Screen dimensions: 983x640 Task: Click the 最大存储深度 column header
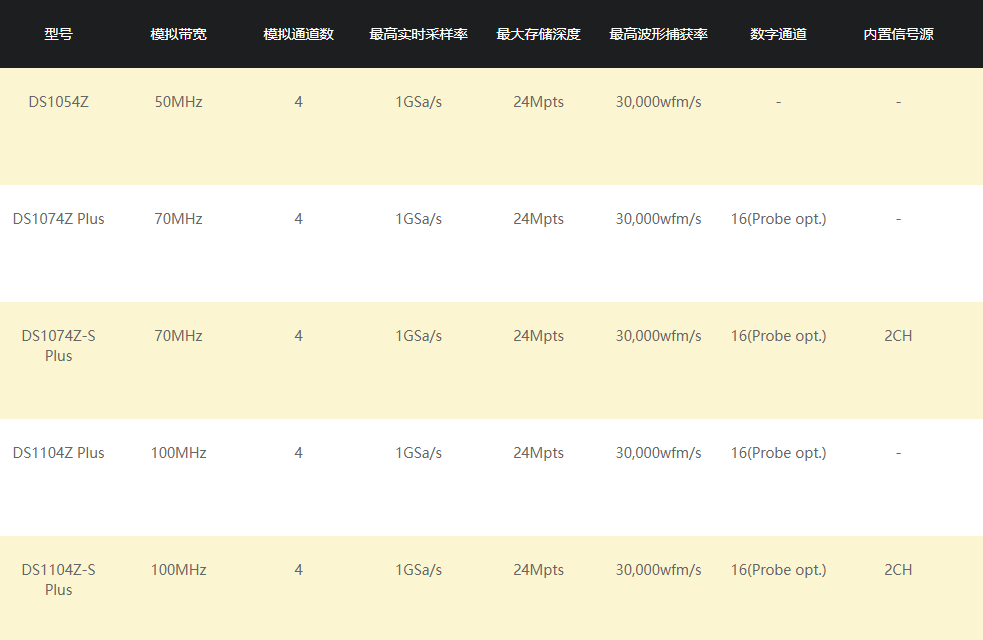pos(539,34)
